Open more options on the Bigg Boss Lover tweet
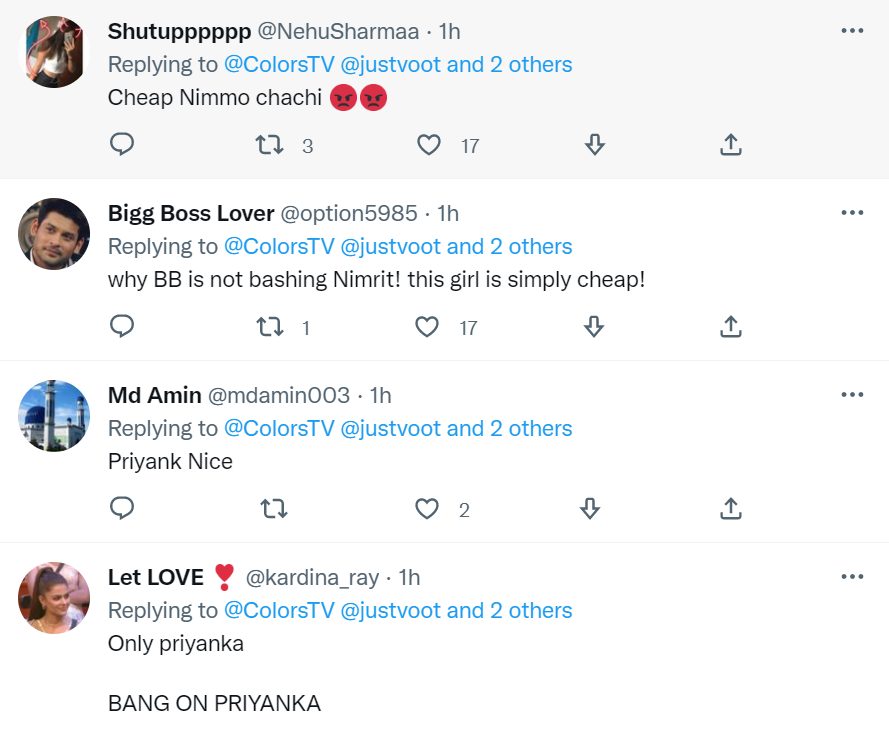This screenshot has height=730, width=889. click(x=852, y=213)
